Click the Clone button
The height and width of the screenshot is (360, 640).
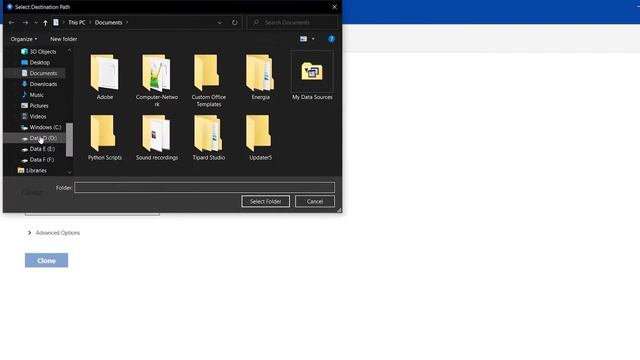(x=47, y=260)
